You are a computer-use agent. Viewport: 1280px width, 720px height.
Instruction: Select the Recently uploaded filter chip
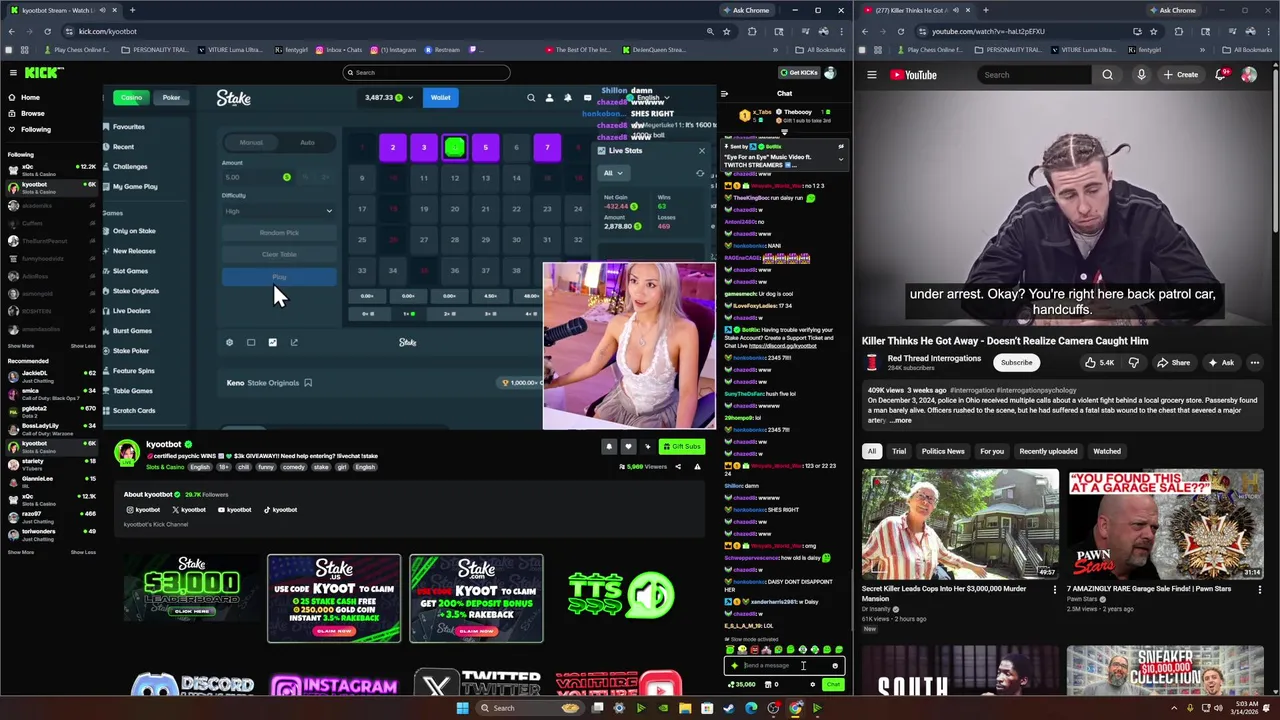(x=1048, y=451)
